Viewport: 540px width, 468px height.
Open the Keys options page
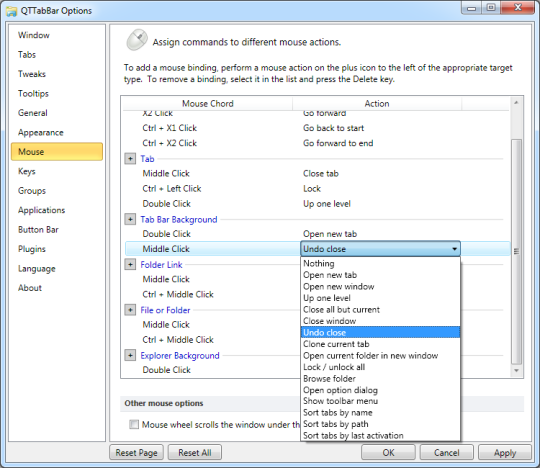[57, 171]
